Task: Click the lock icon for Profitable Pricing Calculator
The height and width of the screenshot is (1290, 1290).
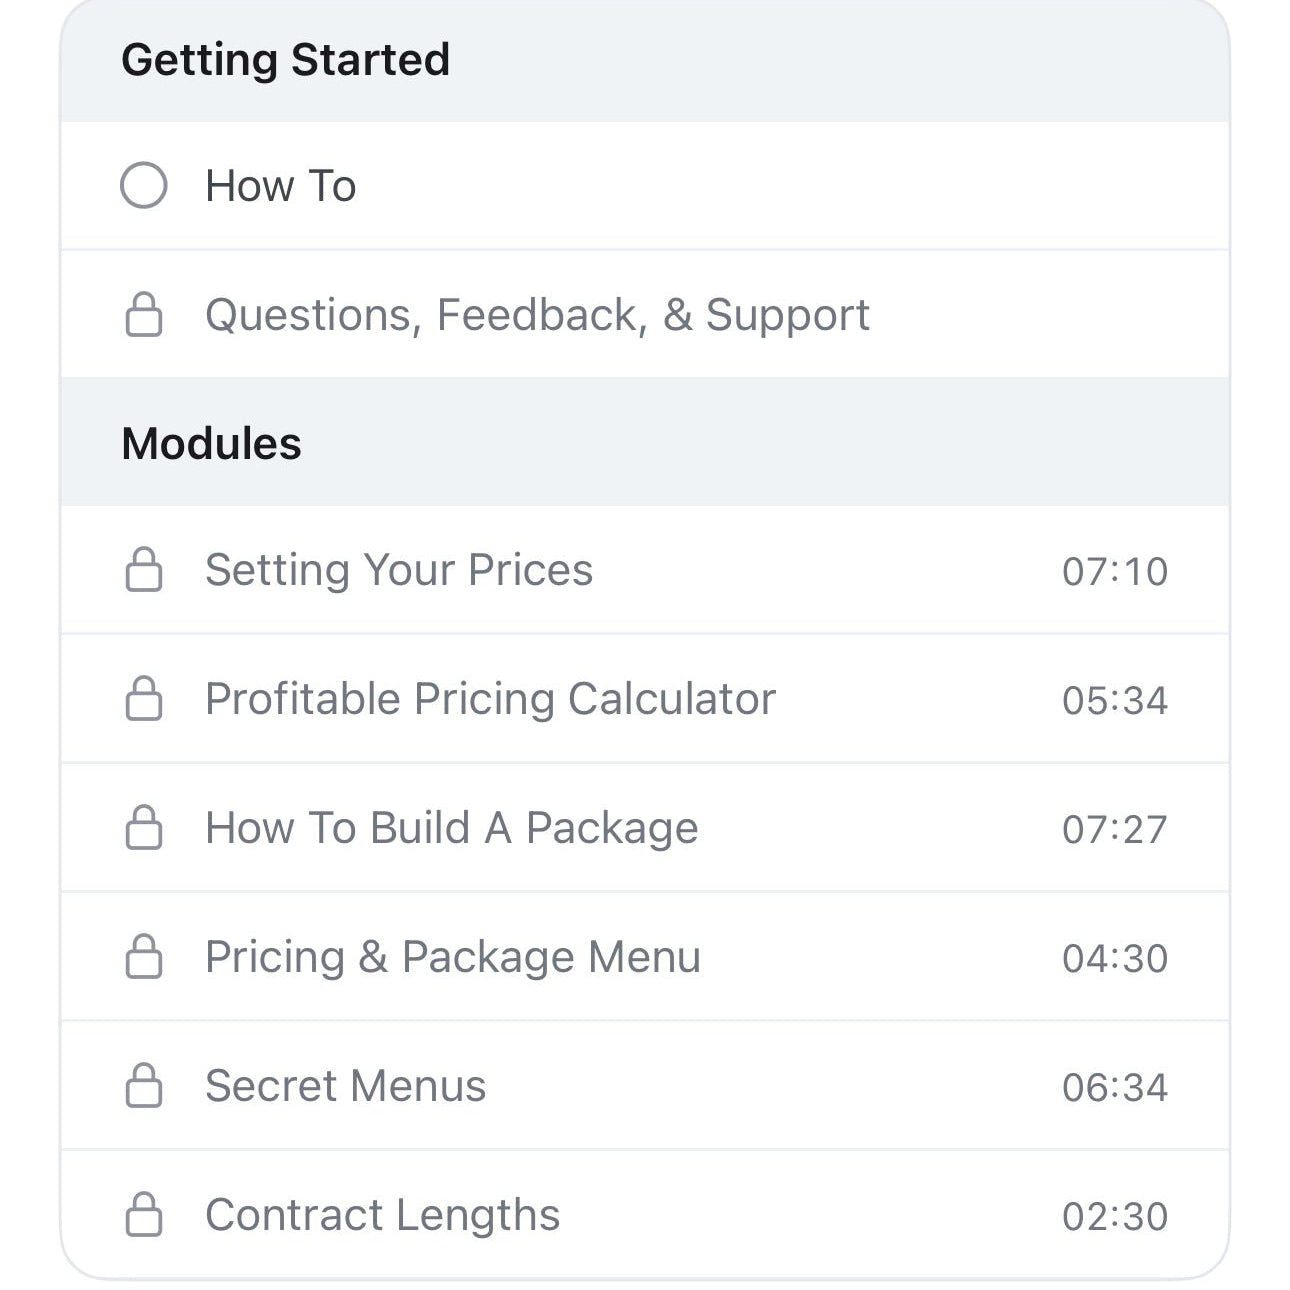Action: coord(143,698)
